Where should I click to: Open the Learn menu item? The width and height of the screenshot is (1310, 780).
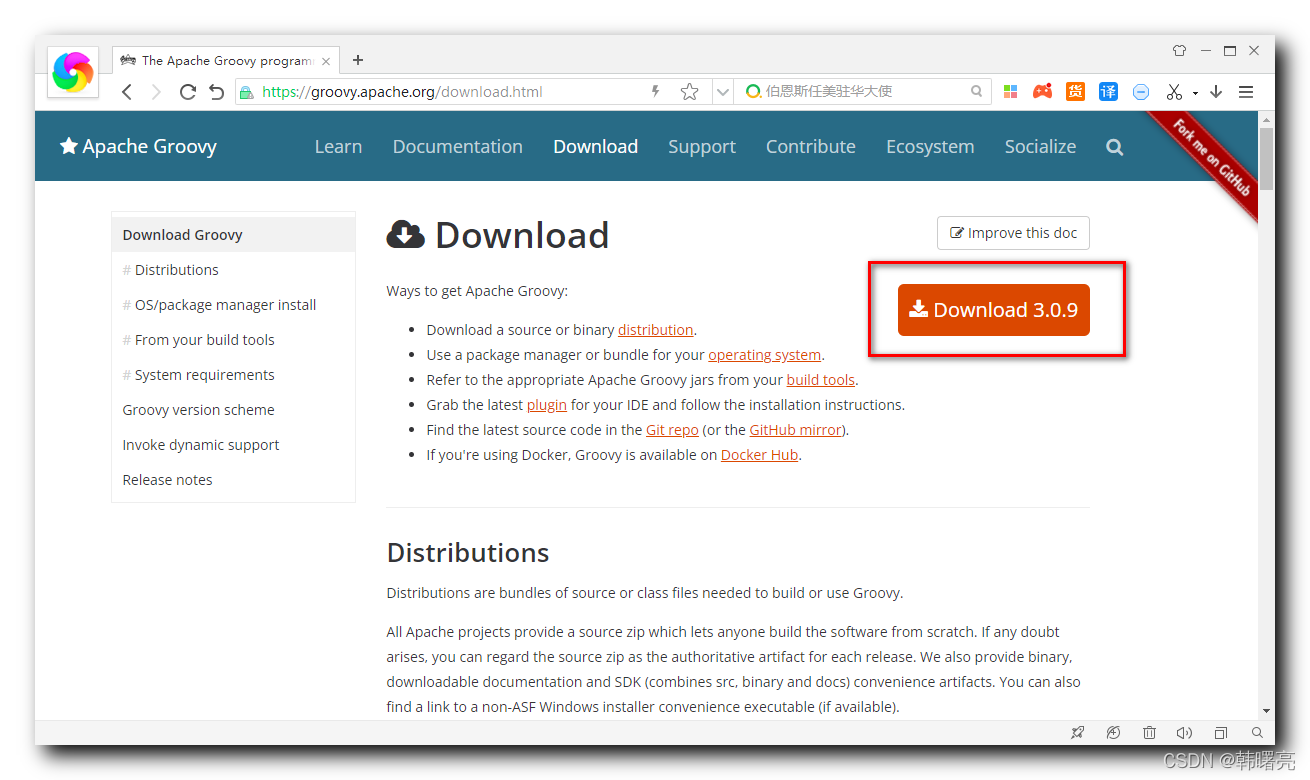pyautogui.click(x=338, y=146)
